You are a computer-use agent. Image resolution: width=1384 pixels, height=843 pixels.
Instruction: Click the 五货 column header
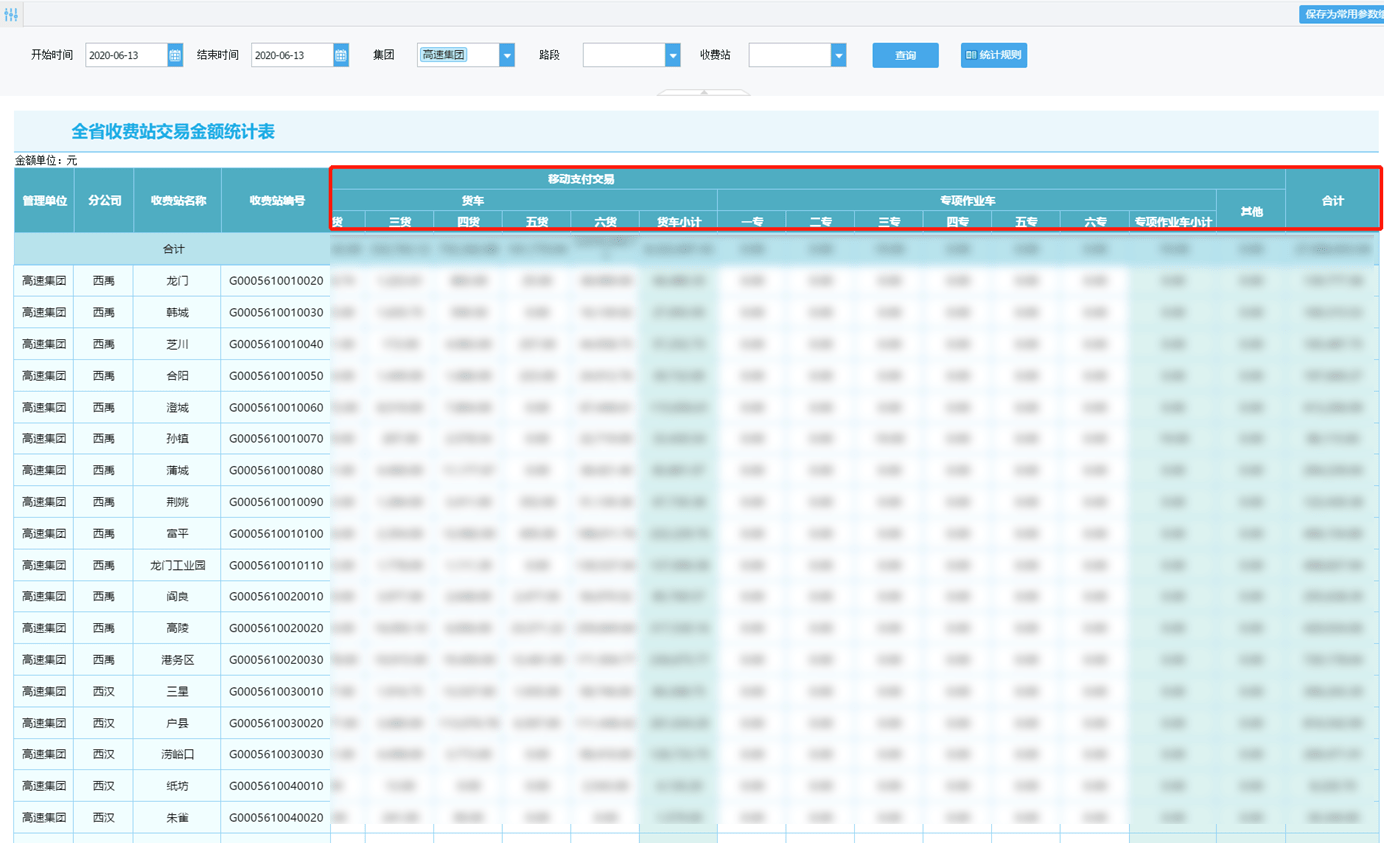pos(536,222)
